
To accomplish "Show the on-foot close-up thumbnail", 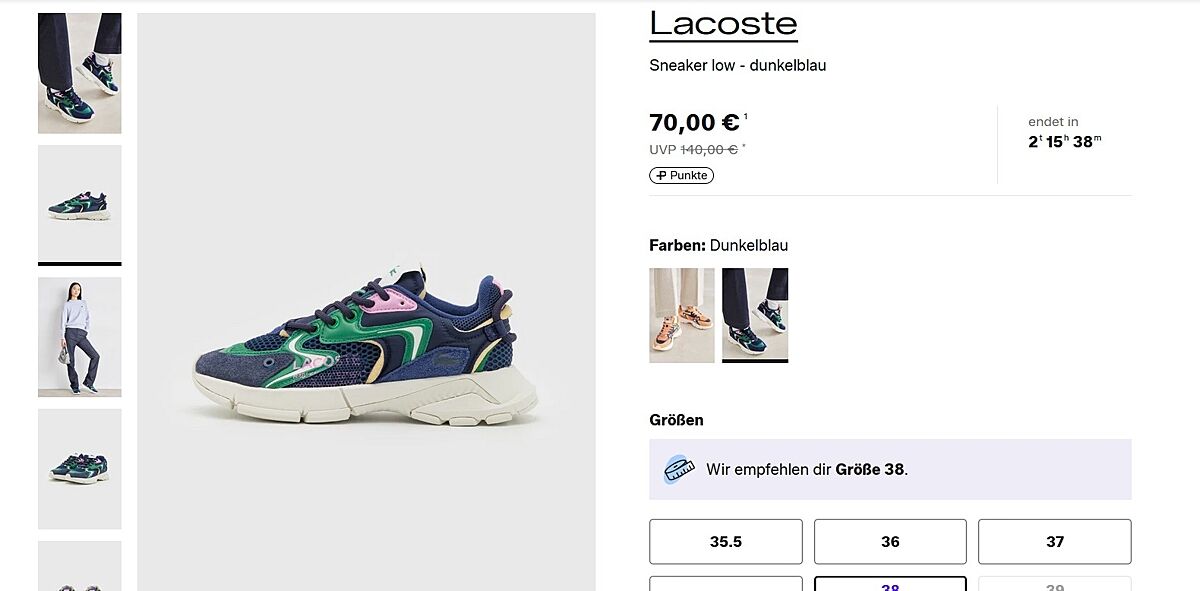I will [x=80, y=73].
